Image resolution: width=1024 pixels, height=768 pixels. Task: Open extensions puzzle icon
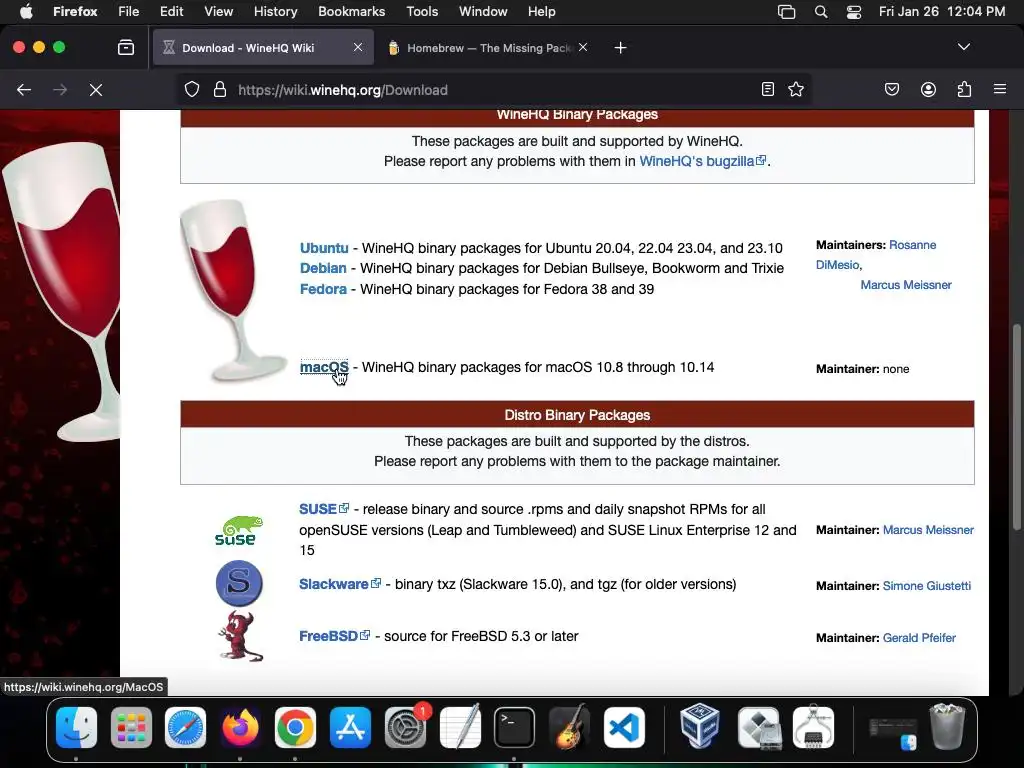coord(964,89)
